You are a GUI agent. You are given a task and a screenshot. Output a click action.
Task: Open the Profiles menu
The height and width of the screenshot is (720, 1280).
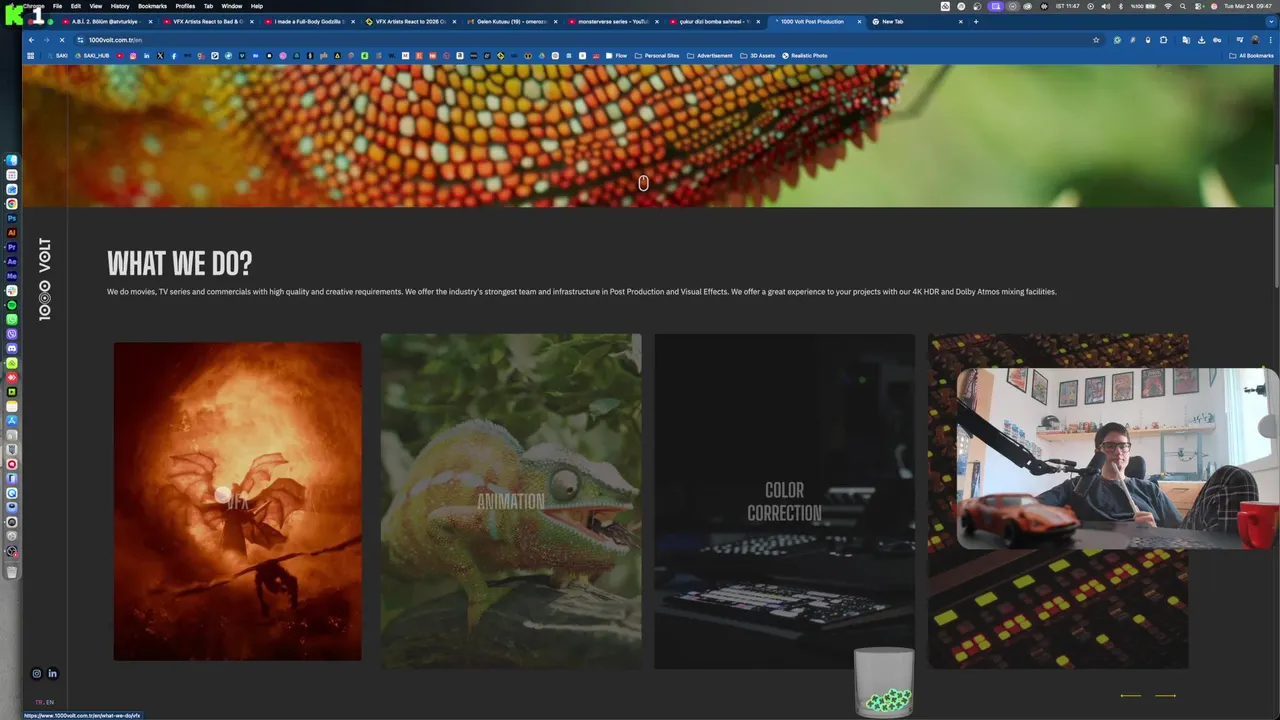pyautogui.click(x=185, y=6)
